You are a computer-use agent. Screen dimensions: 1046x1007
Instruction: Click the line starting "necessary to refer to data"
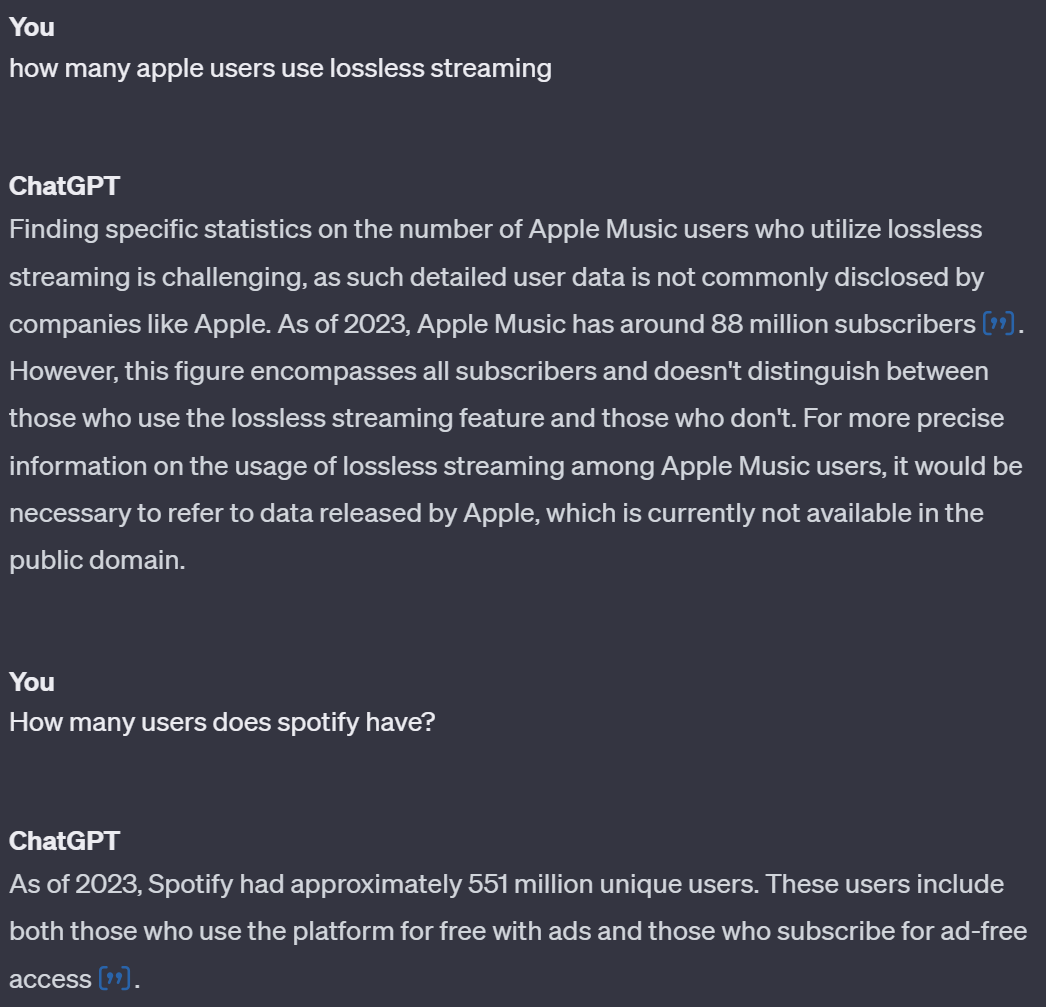tap(496, 513)
